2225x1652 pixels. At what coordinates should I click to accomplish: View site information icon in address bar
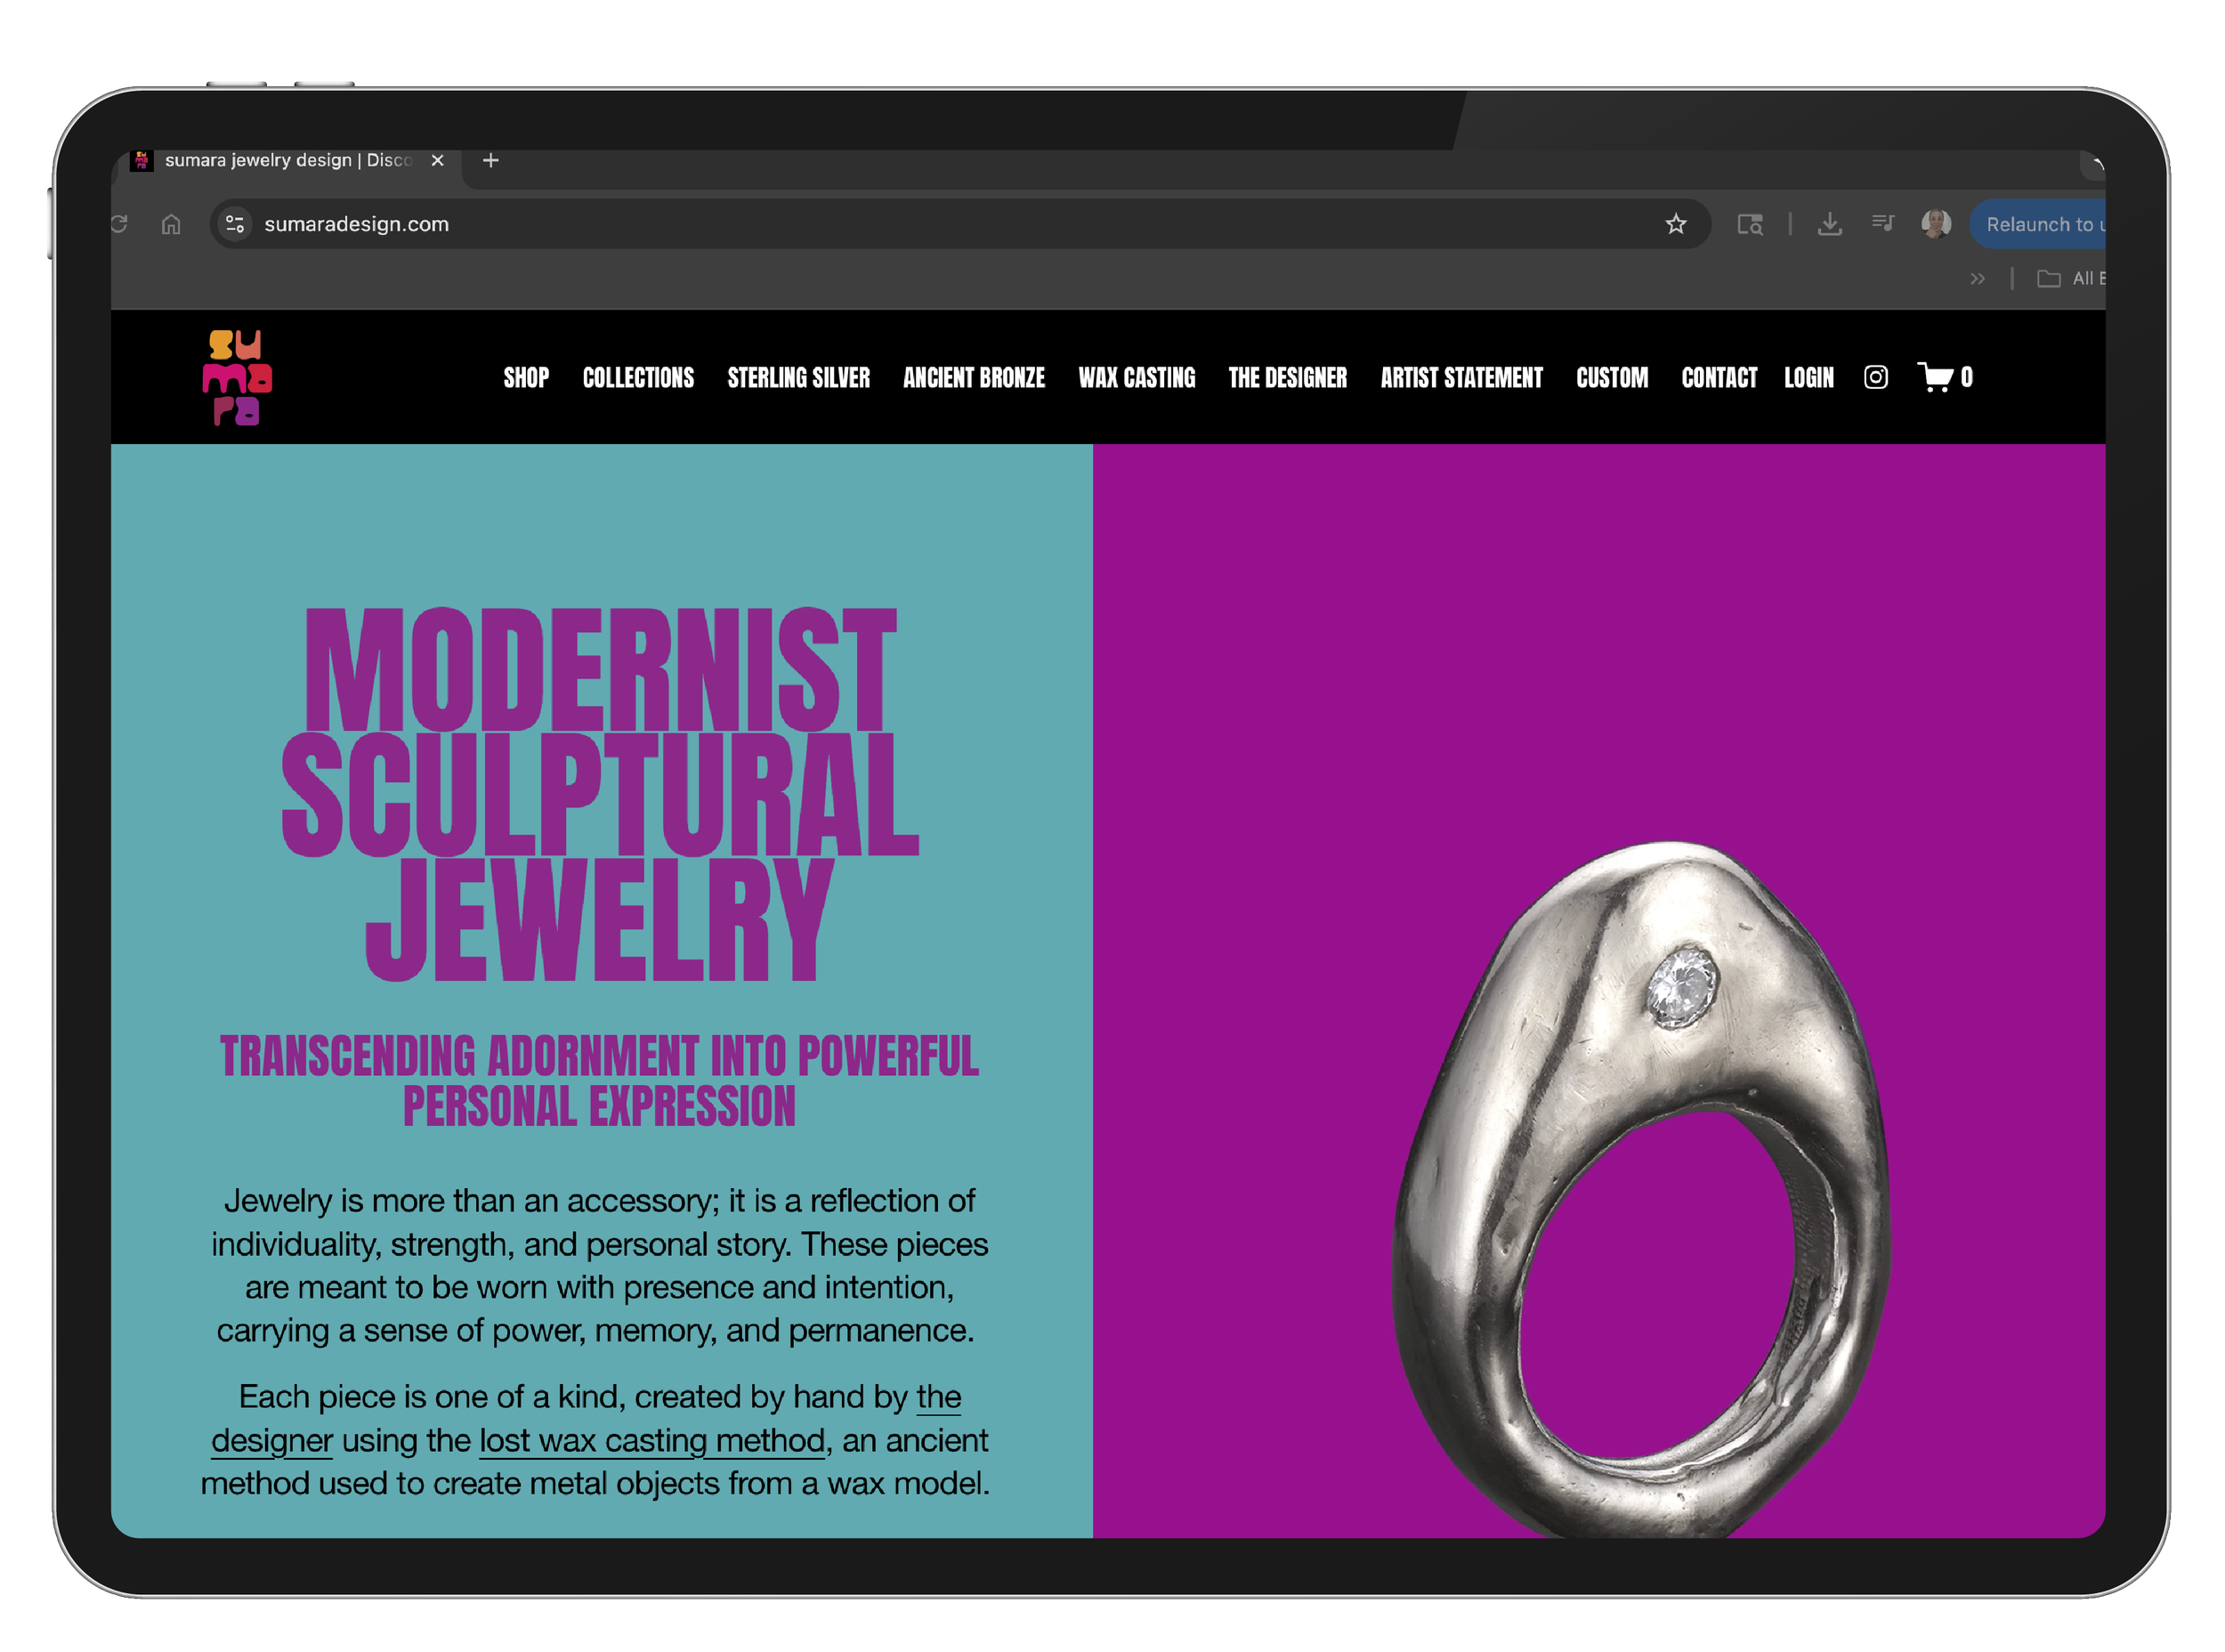(x=235, y=224)
